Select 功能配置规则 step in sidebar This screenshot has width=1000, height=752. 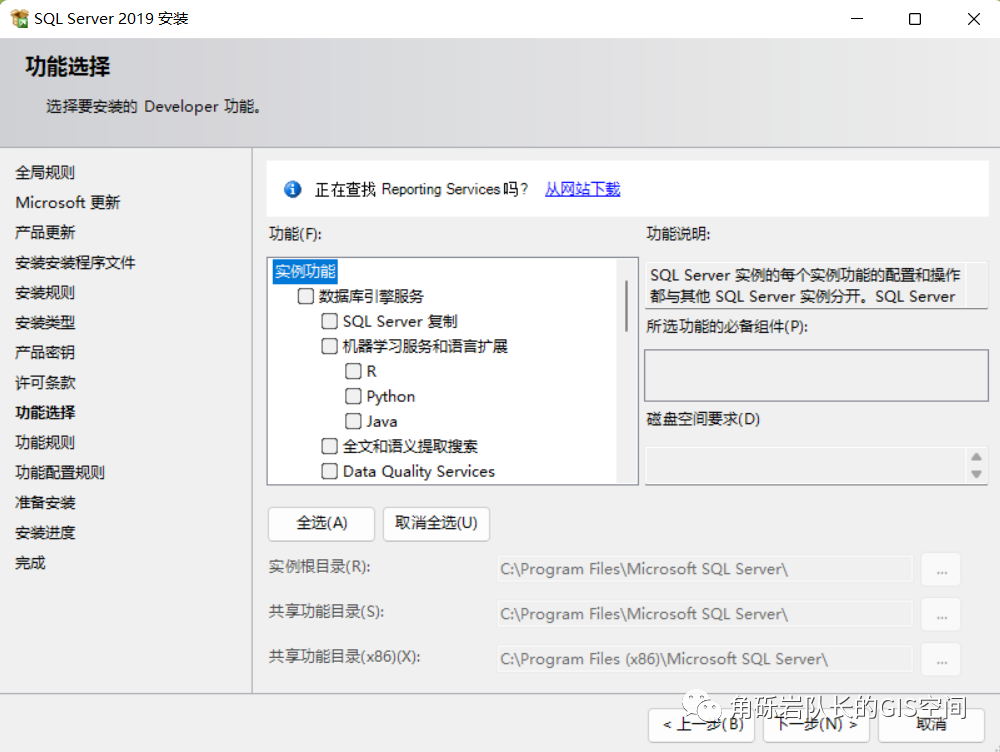pyautogui.click(x=60, y=472)
